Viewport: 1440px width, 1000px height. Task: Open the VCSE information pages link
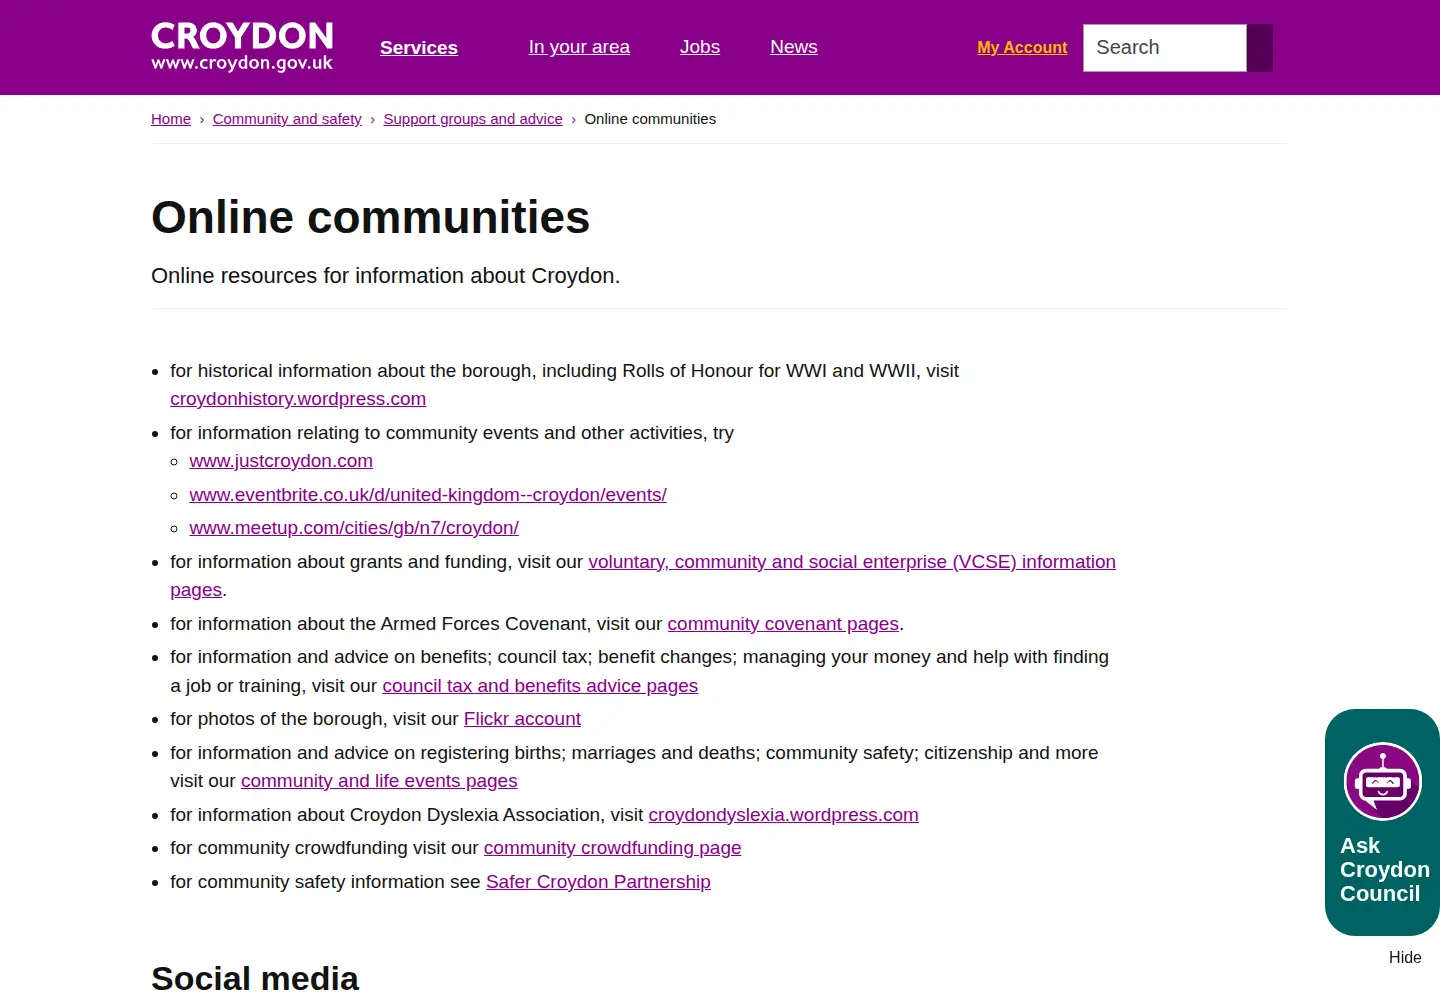point(852,562)
